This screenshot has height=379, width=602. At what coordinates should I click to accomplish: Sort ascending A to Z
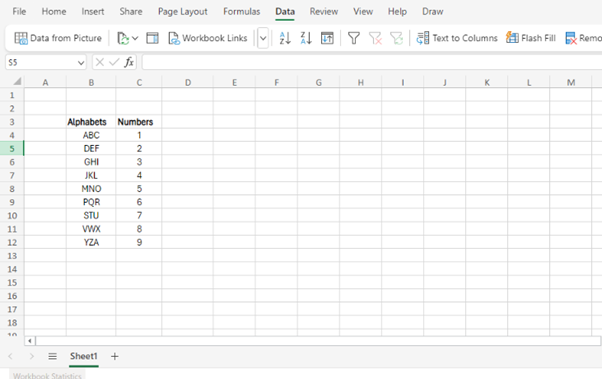[x=285, y=38]
